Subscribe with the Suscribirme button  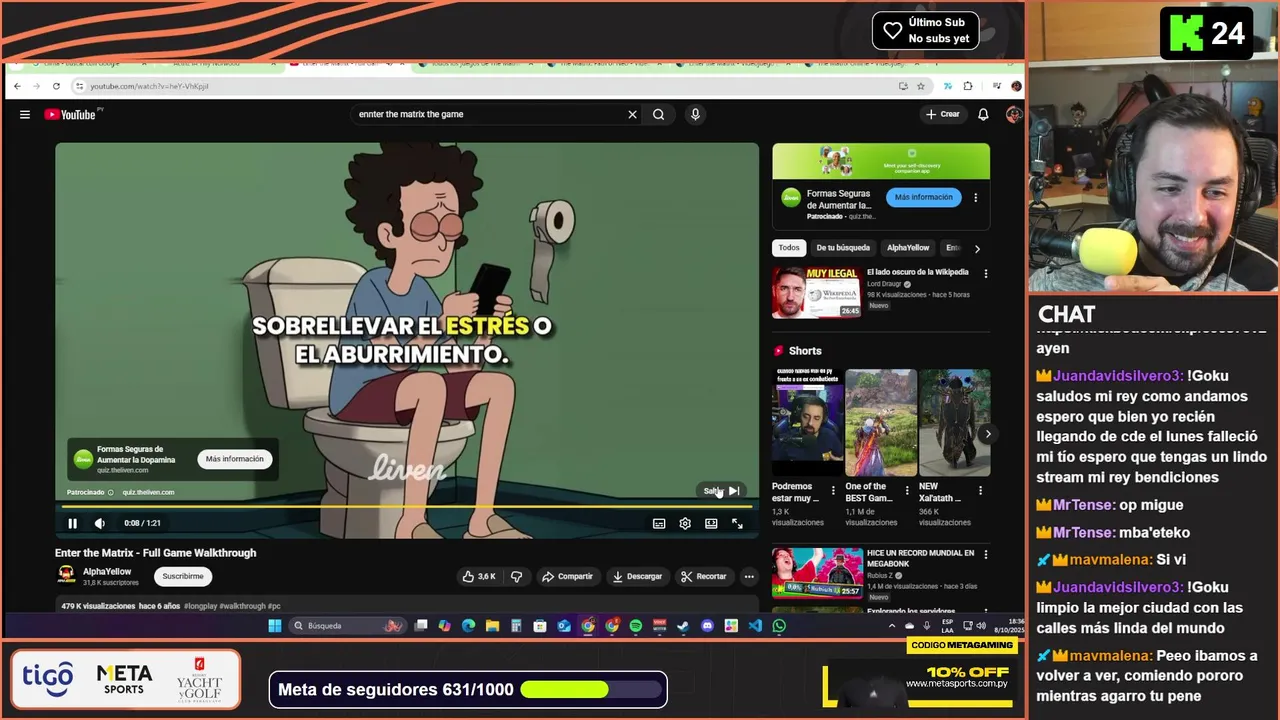click(183, 576)
